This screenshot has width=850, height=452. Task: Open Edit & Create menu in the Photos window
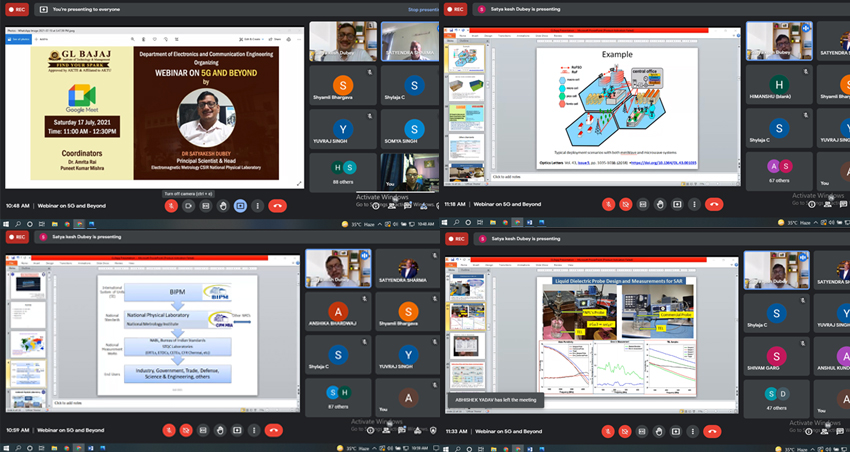(x=254, y=39)
